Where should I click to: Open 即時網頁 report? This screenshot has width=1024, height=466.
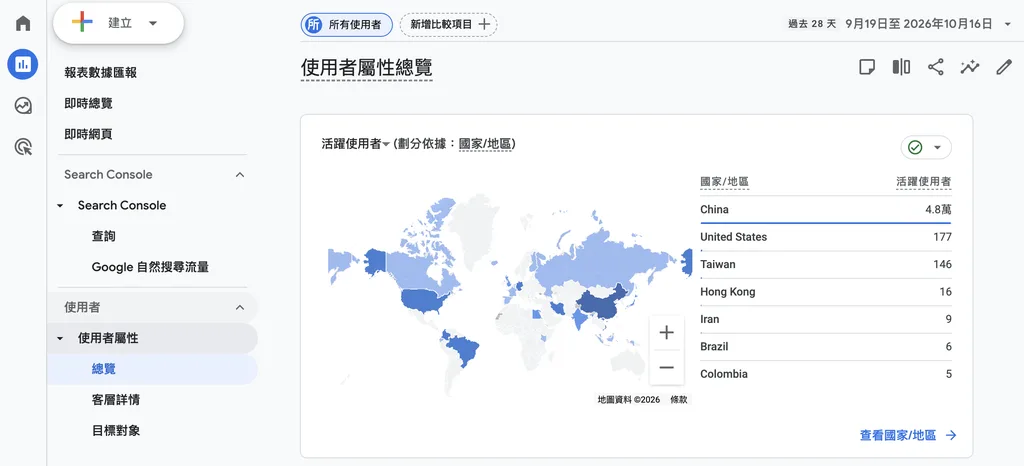[x=88, y=134]
